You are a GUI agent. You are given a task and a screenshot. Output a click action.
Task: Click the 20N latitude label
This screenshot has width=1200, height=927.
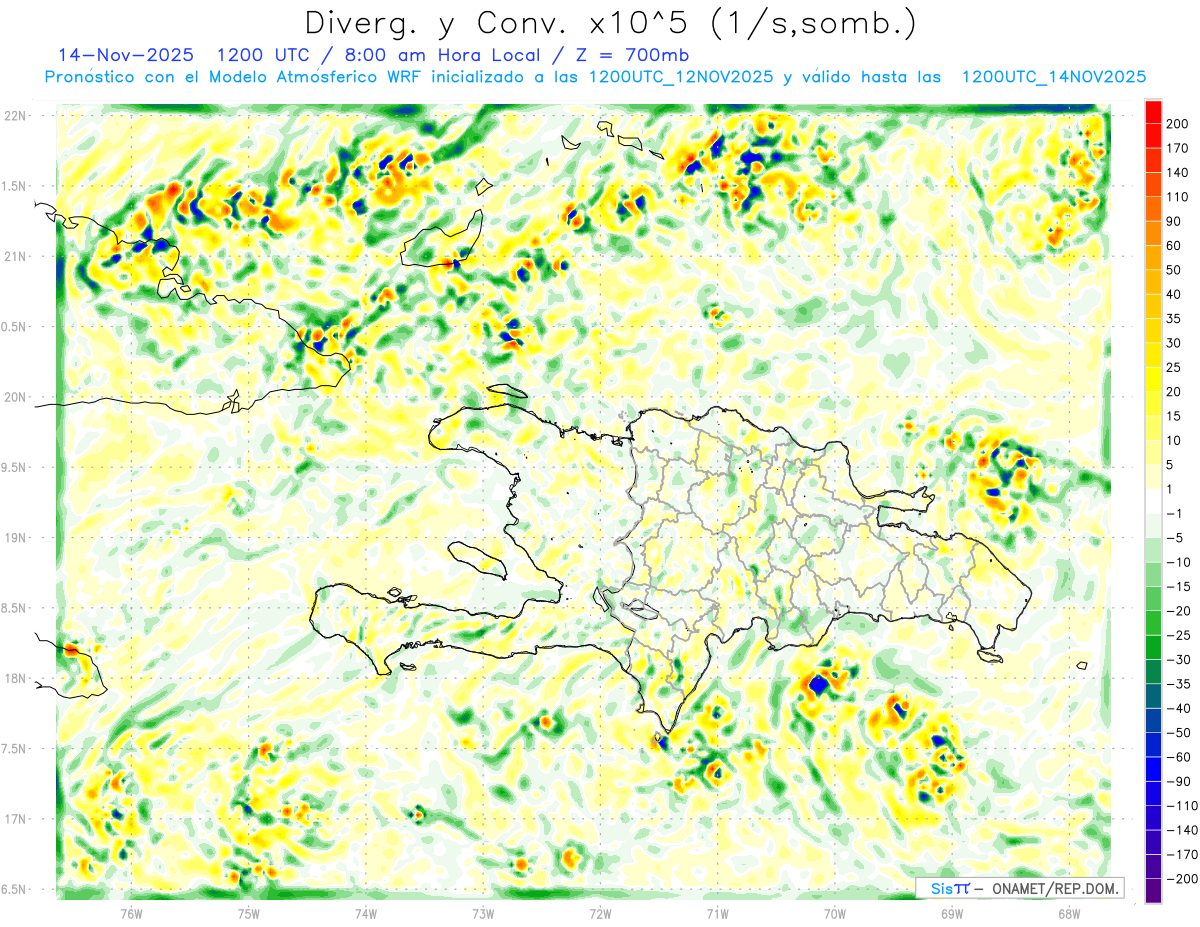(14, 397)
